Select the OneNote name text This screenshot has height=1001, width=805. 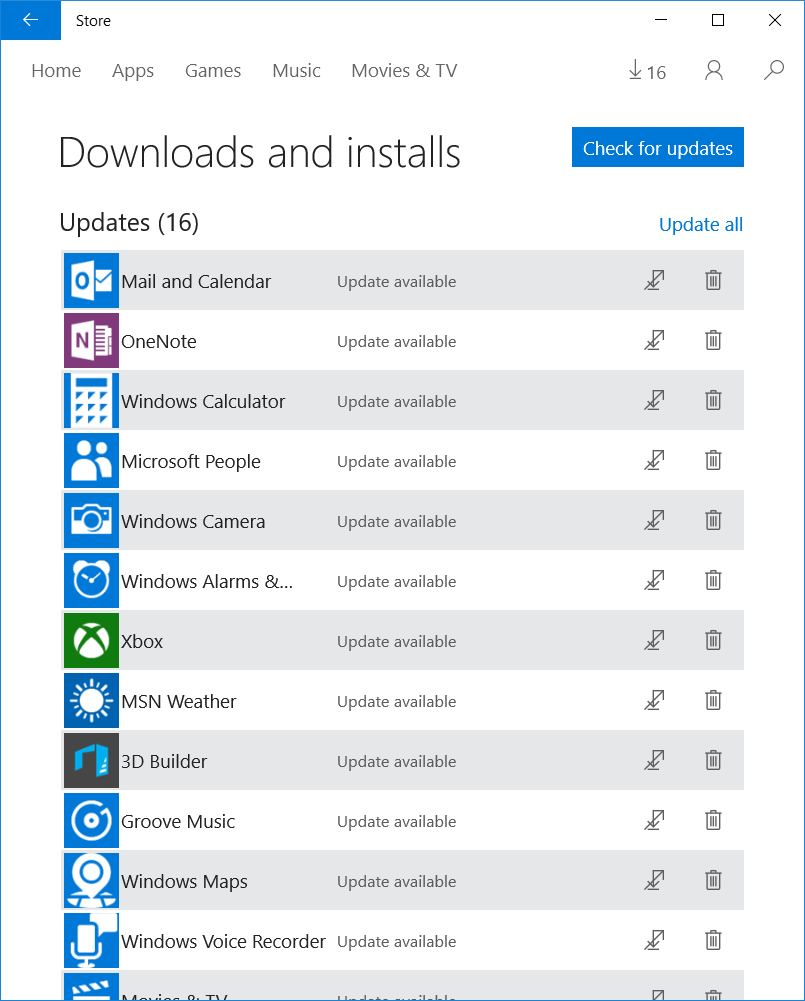click(x=159, y=342)
